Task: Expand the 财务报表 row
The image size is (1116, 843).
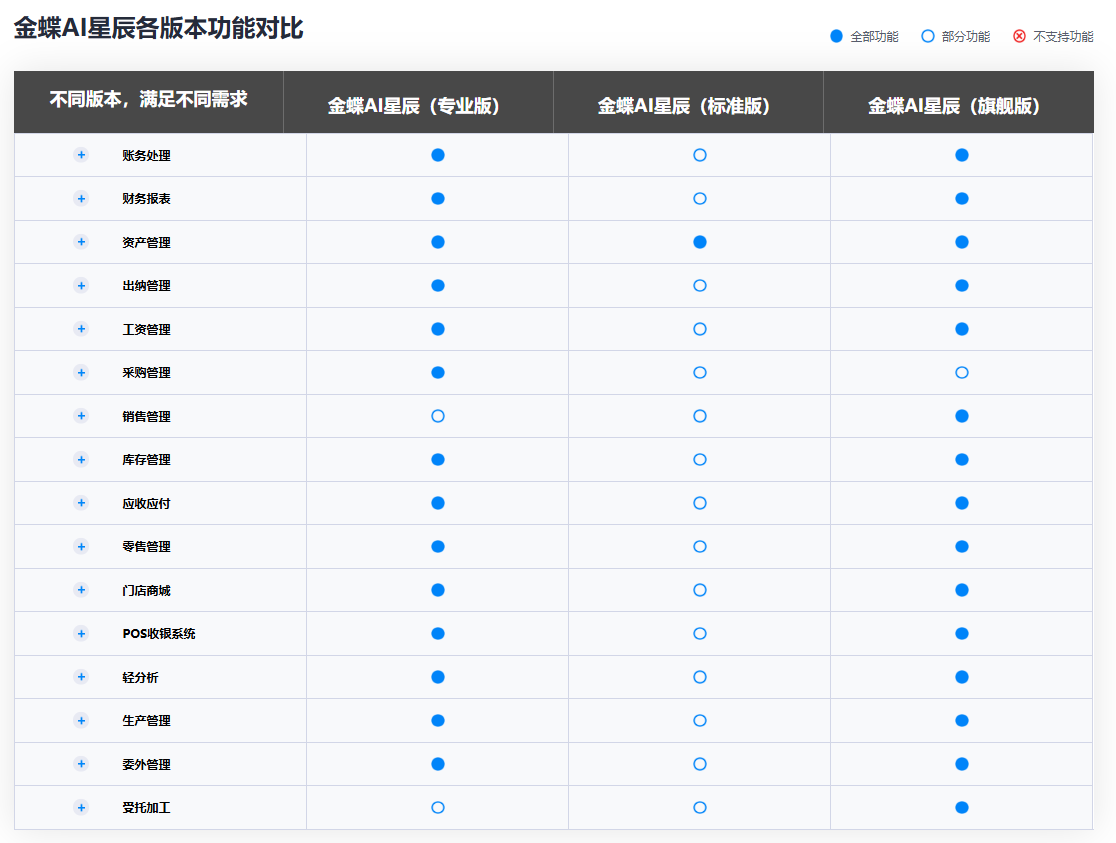Action: (81, 199)
